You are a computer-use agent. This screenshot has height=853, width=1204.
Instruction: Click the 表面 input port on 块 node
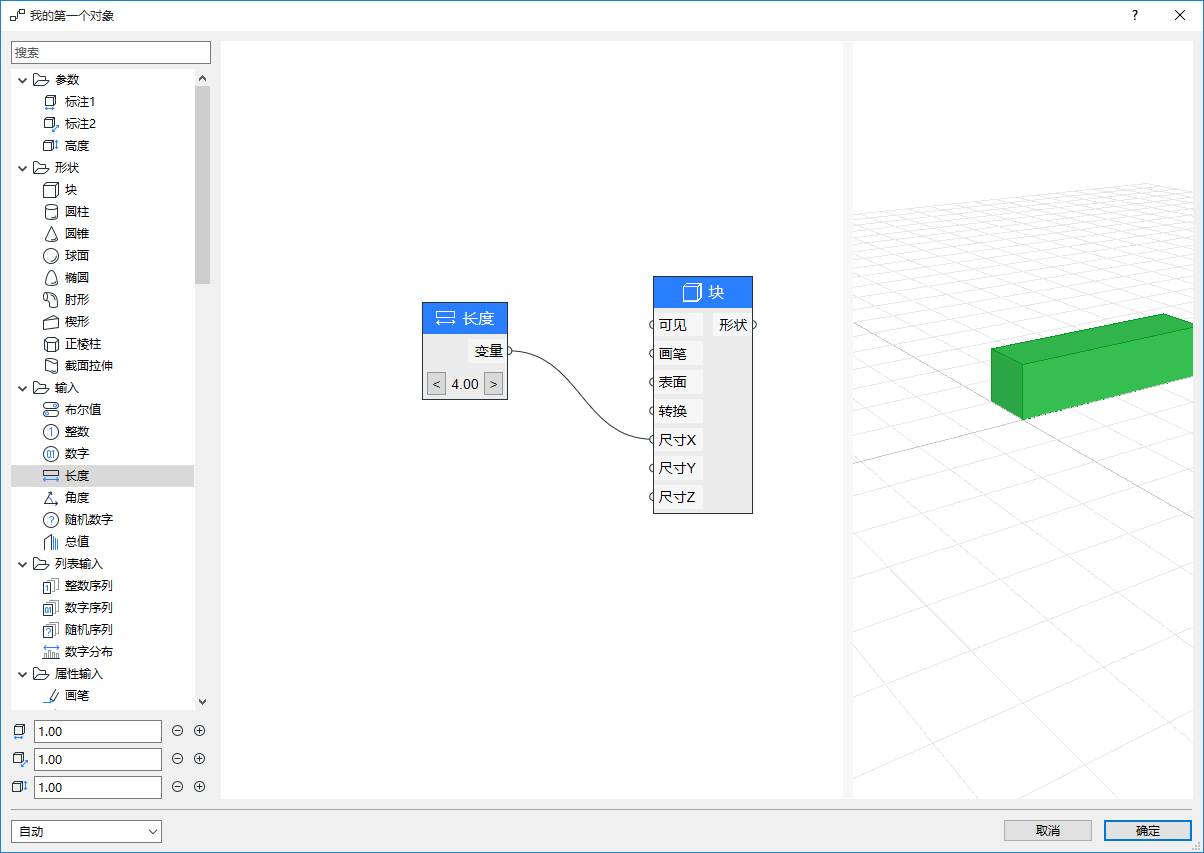pyautogui.click(x=653, y=382)
